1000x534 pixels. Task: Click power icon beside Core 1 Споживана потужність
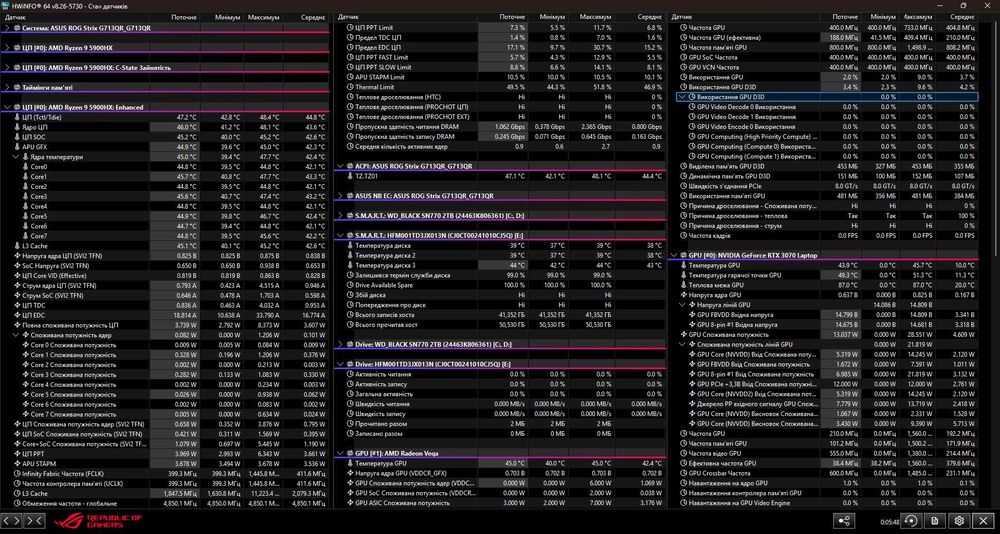(26, 355)
